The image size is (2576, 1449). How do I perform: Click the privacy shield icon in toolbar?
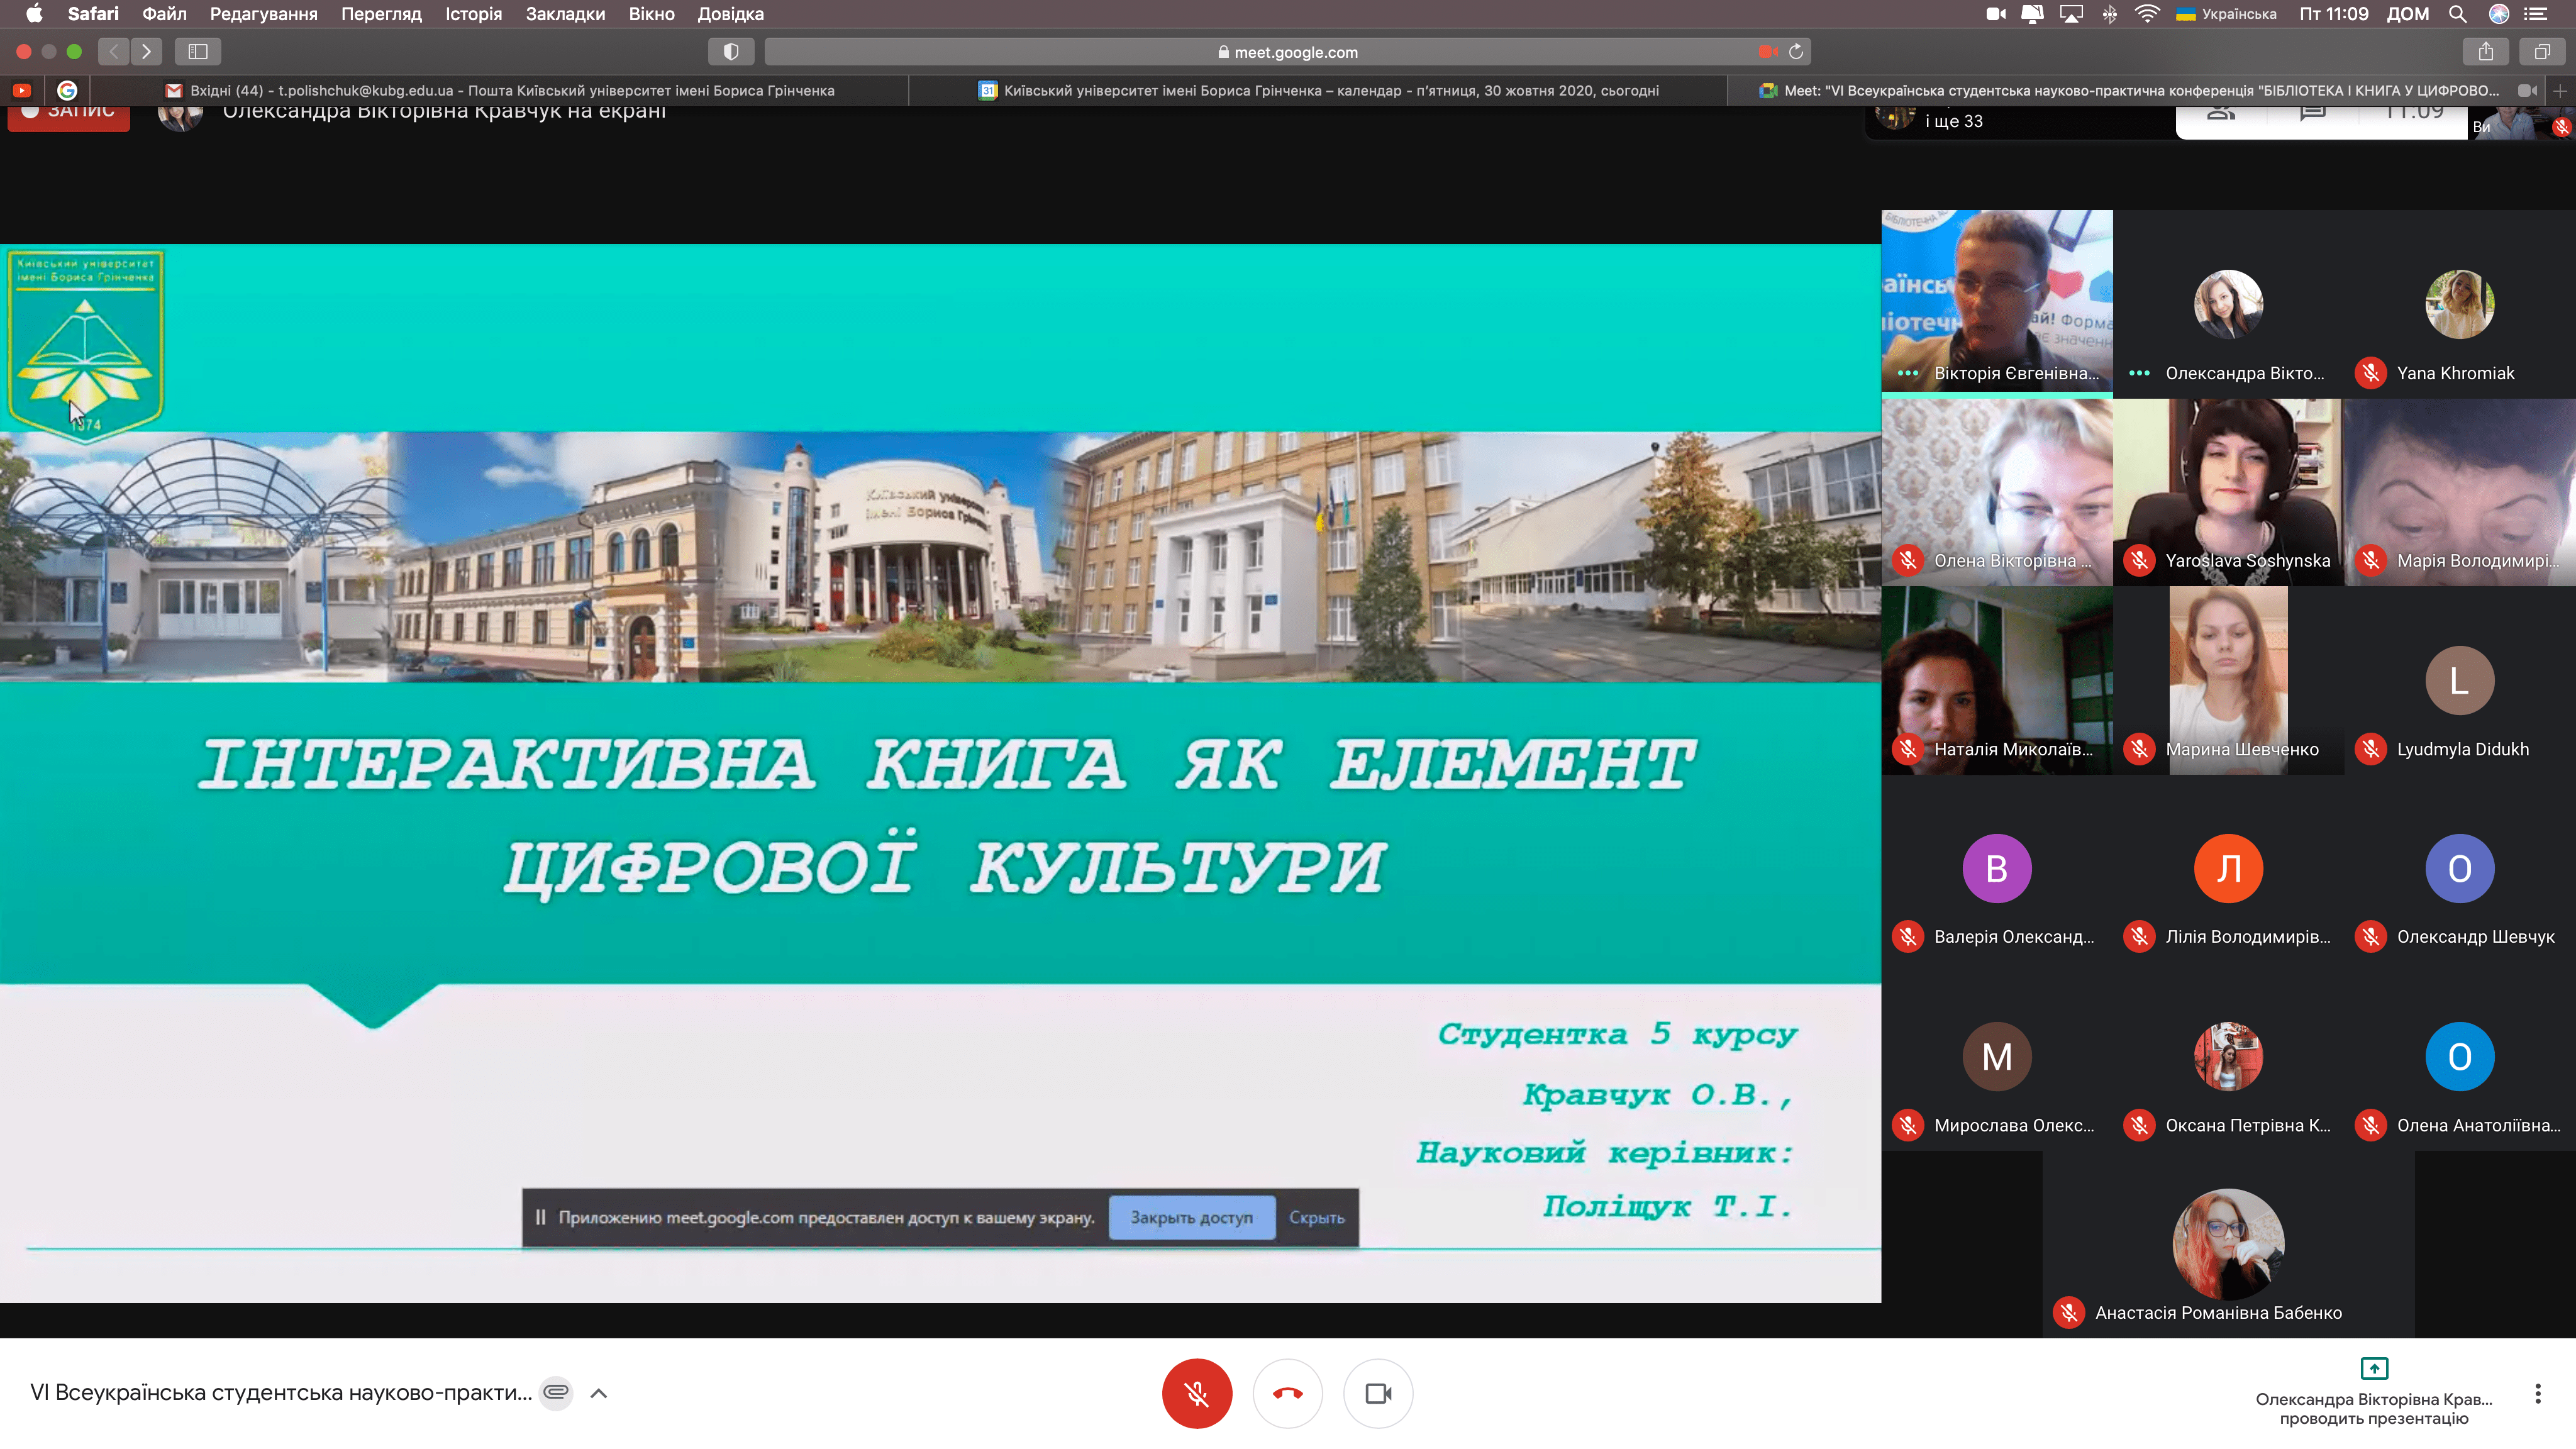pyautogui.click(x=731, y=52)
